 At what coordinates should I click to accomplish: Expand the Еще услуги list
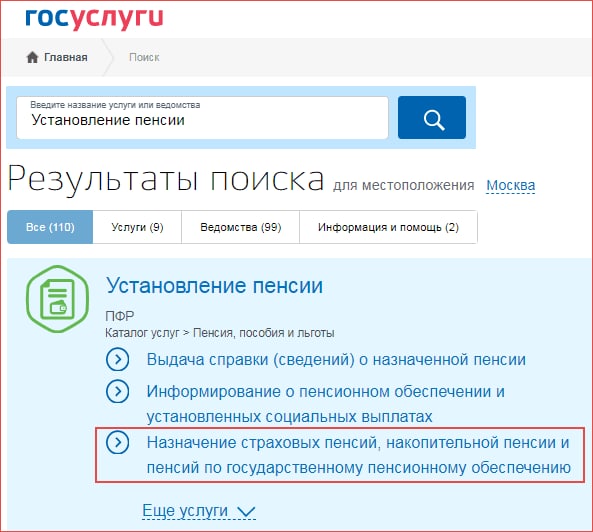tap(199, 511)
